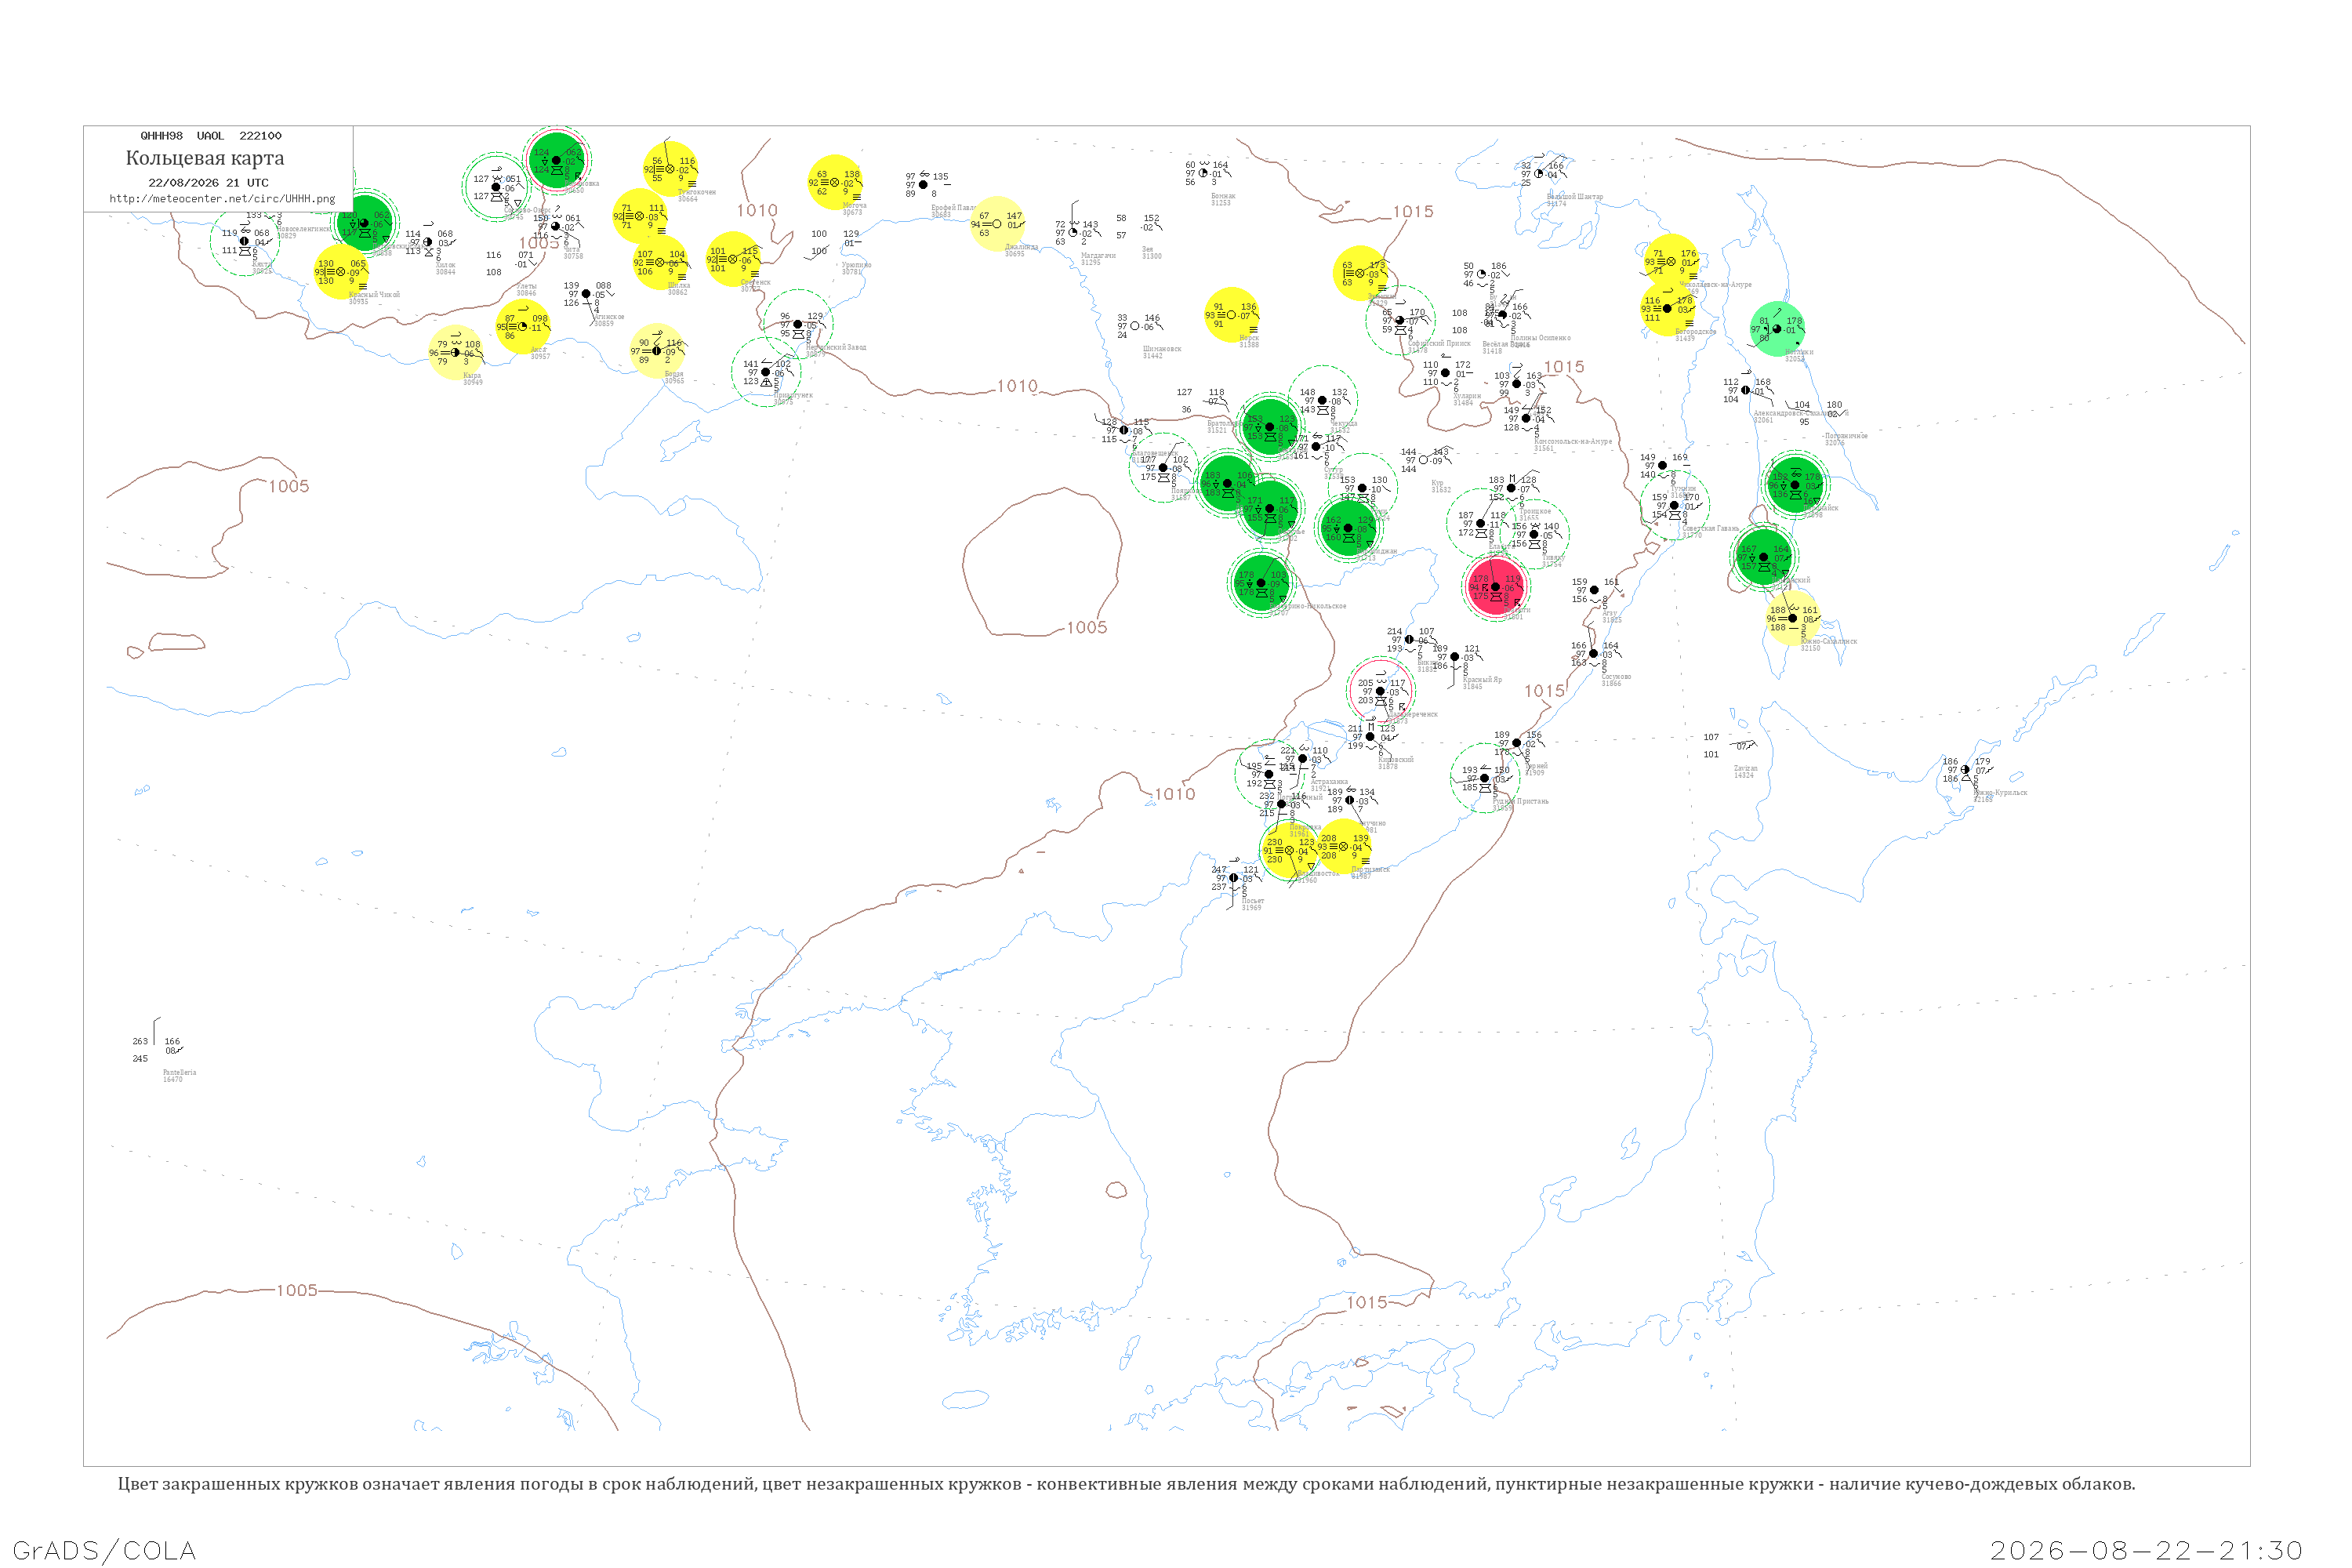Open the meteocenter.net UHHH.png URL

(x=222, y=198)
